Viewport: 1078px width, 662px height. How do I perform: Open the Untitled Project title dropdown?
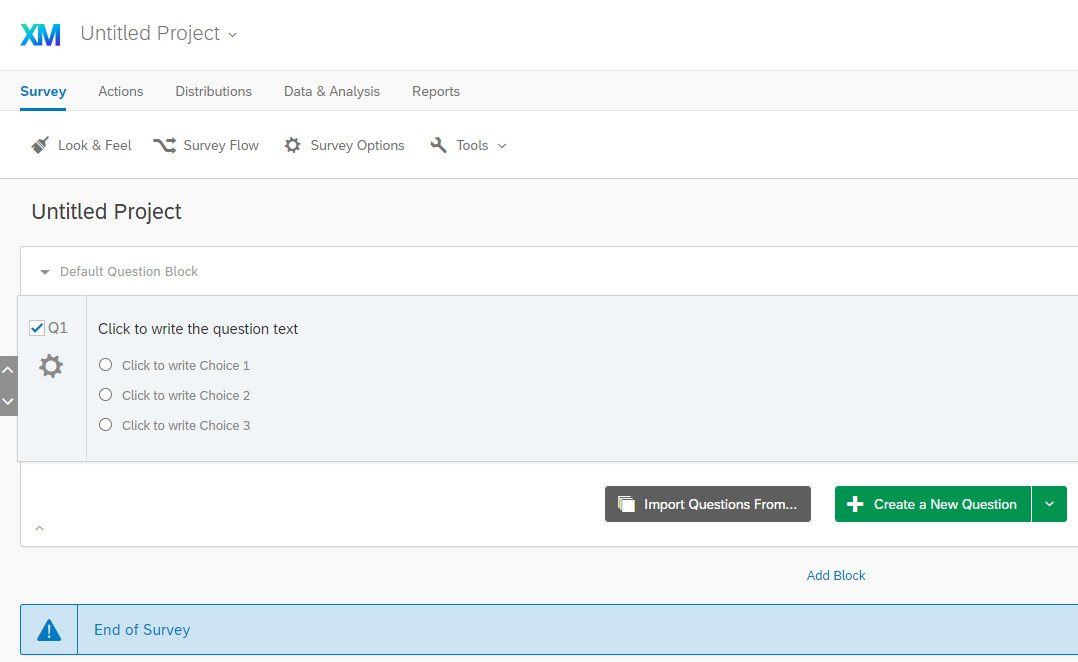232,34
